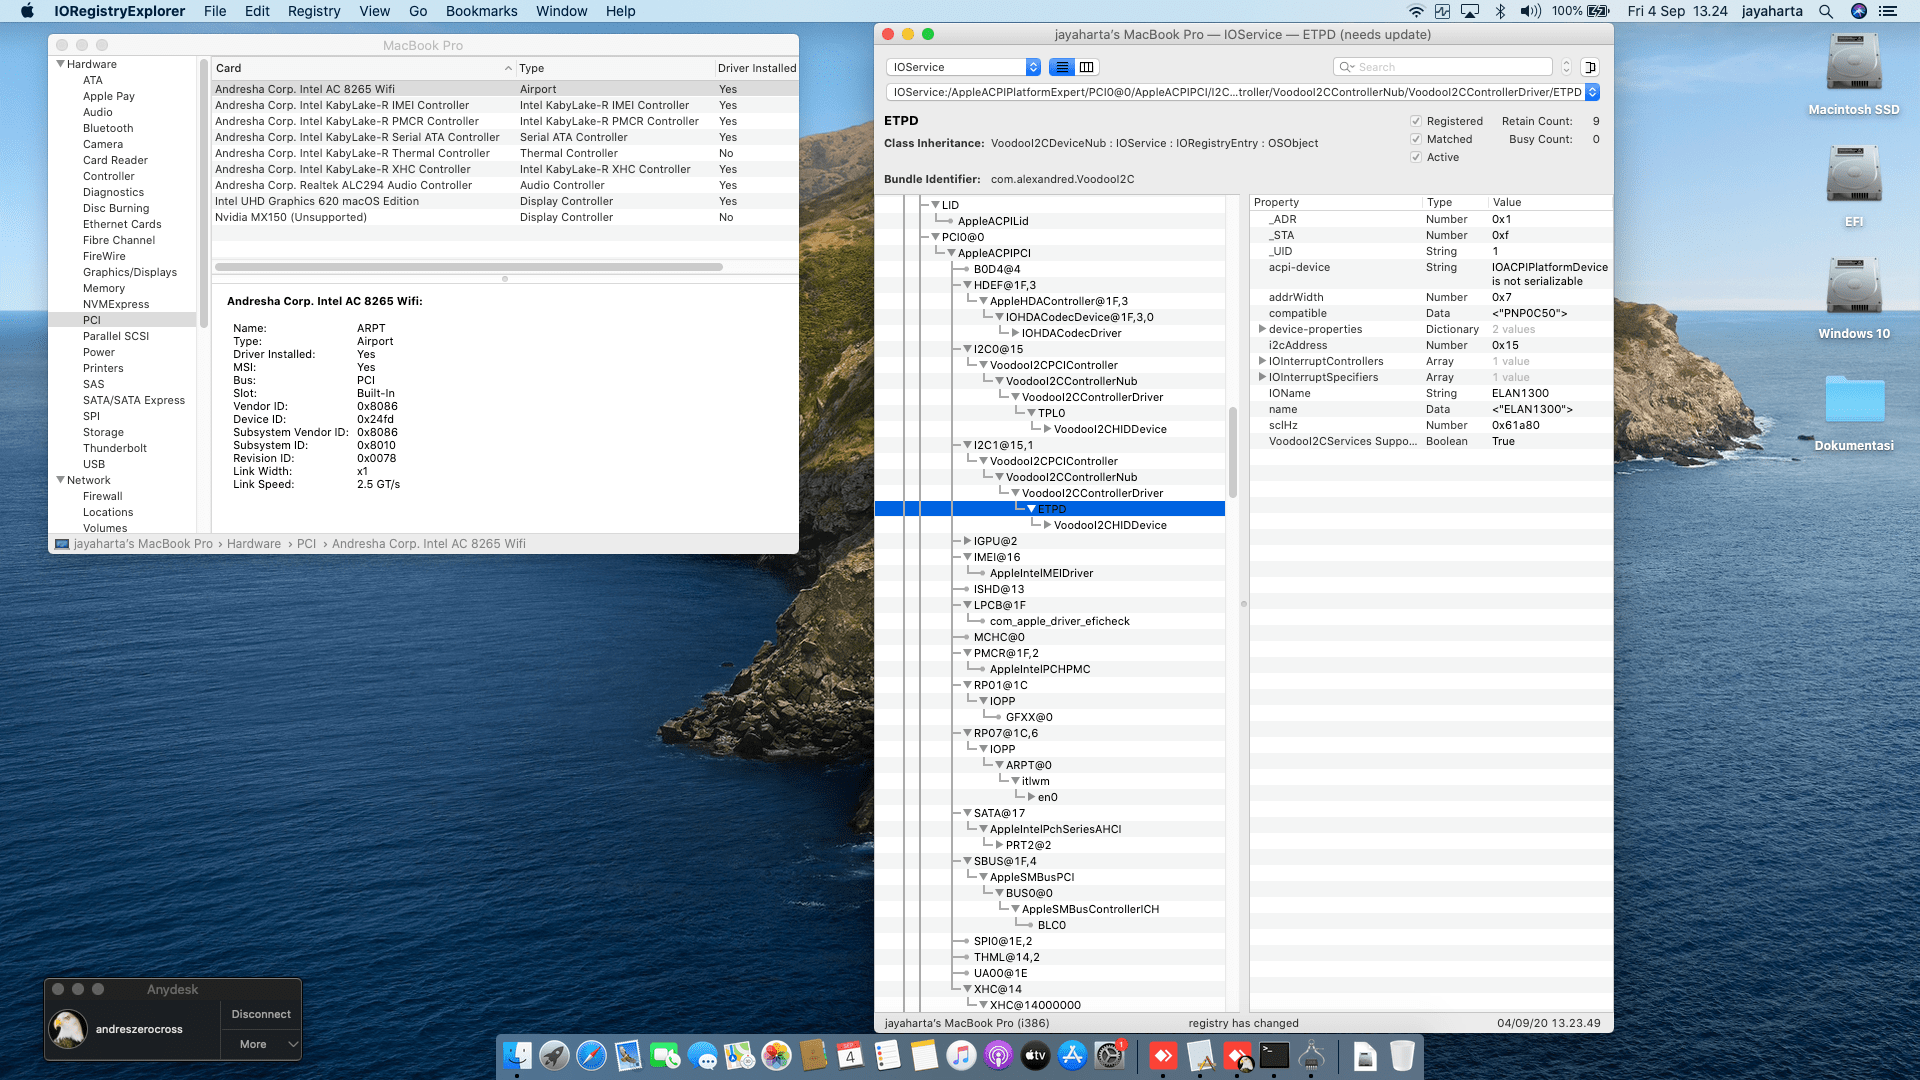Click the System Information sidebar scrollbar
The height and width of the screenshot is (1080, 1920).
point(204,192)
